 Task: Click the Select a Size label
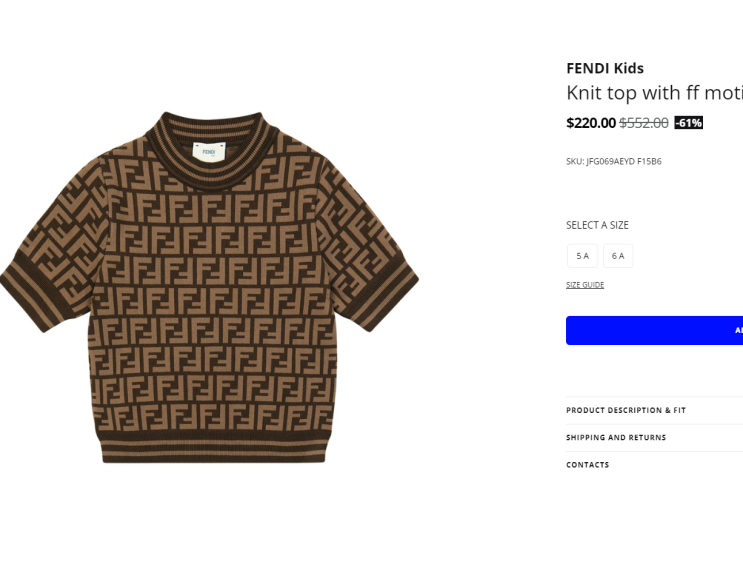(597, 225)
